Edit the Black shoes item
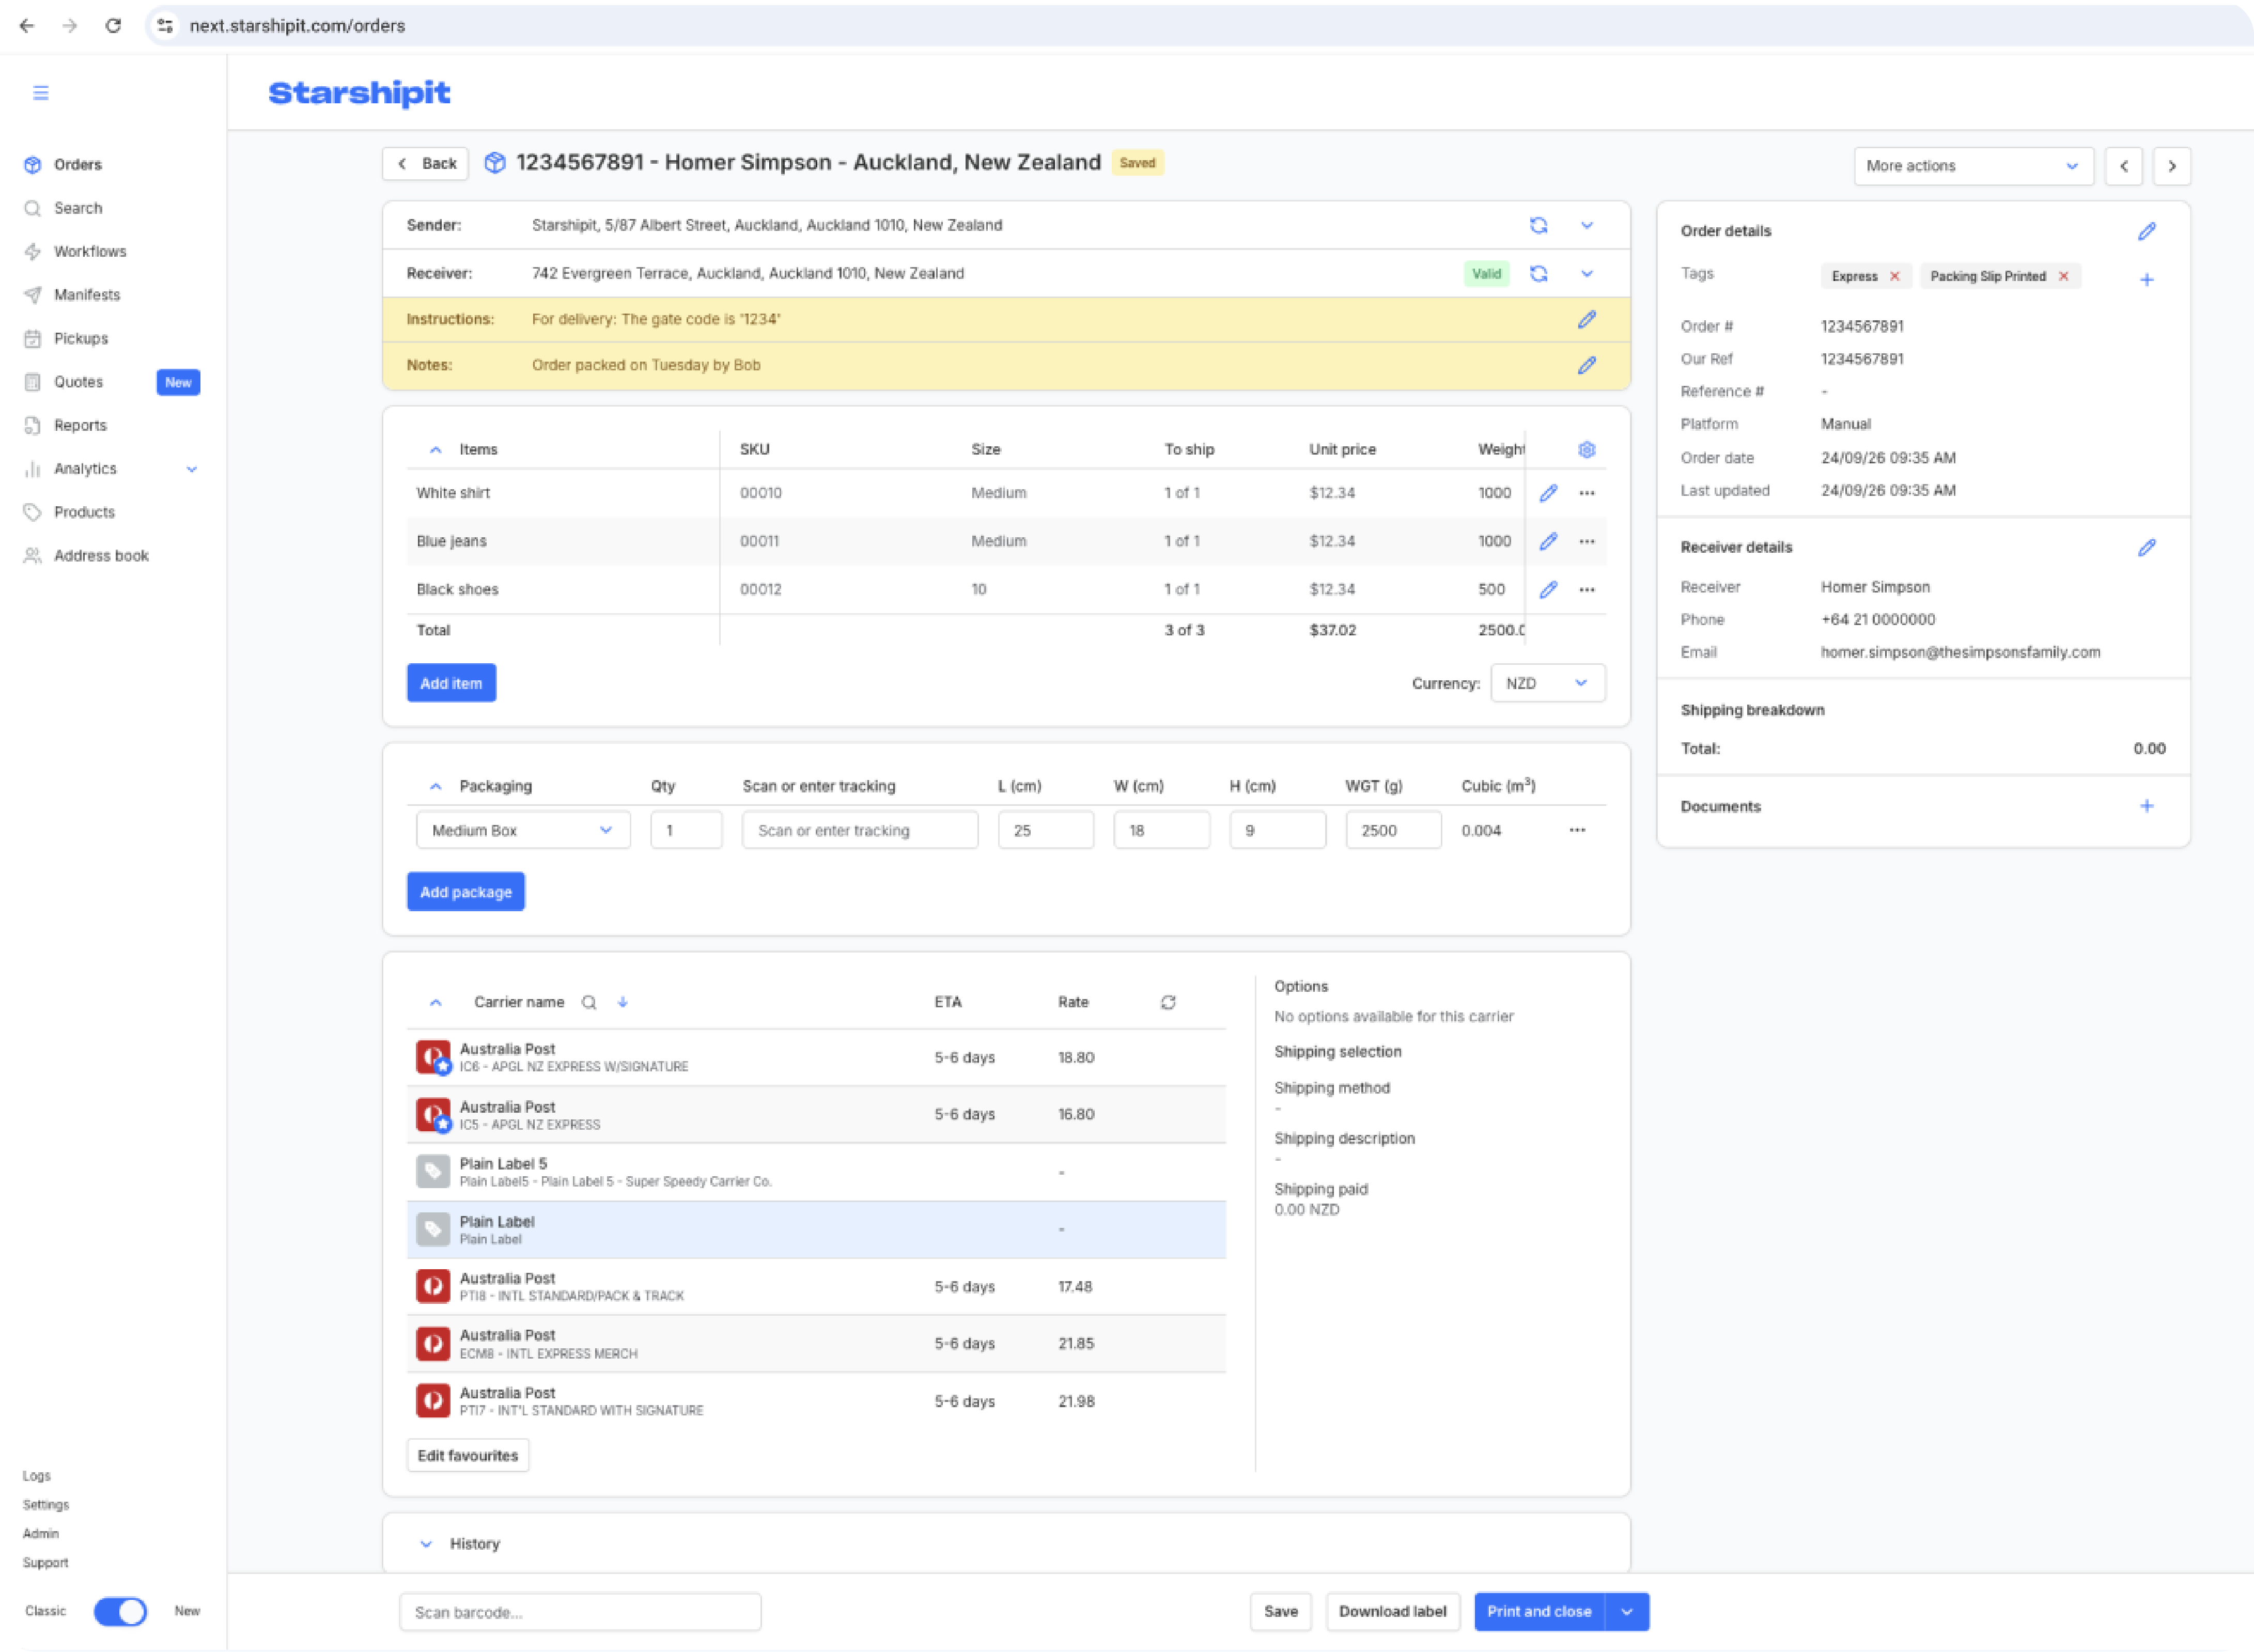This screenshot has width=2254, height=1652. click(x=1548, y=589)
